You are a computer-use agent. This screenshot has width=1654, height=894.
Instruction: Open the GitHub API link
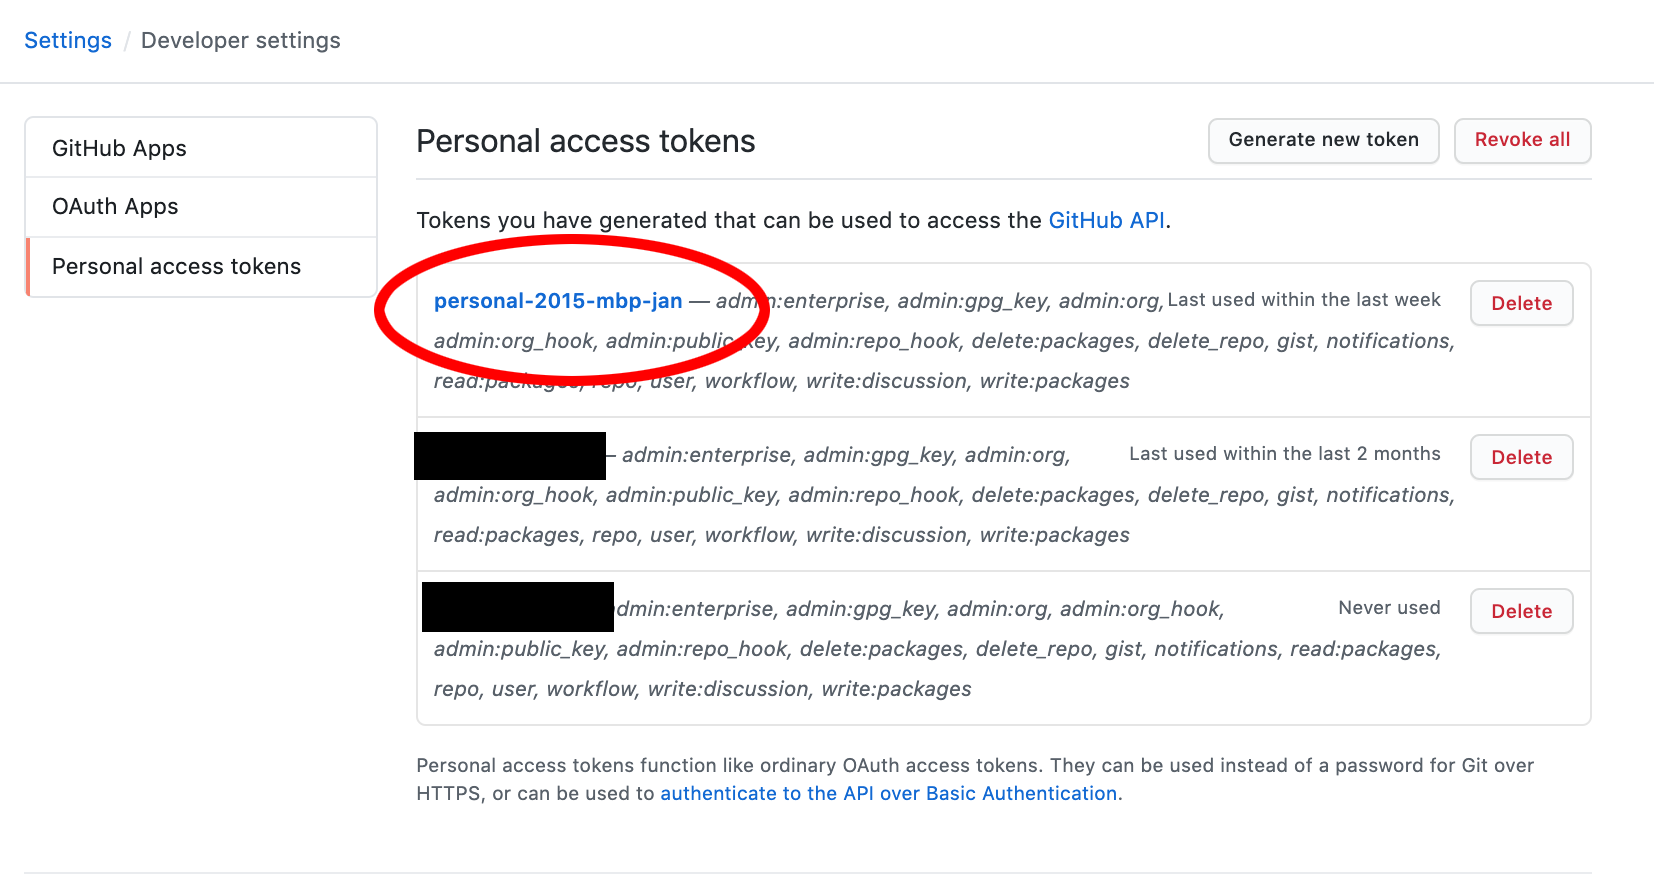point(1106,220)
